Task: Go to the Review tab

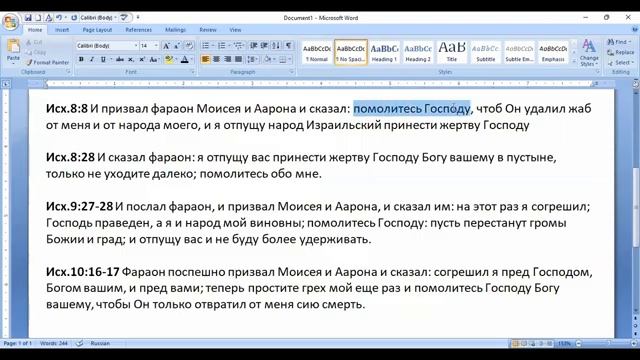Action: (x=208, y=30)
